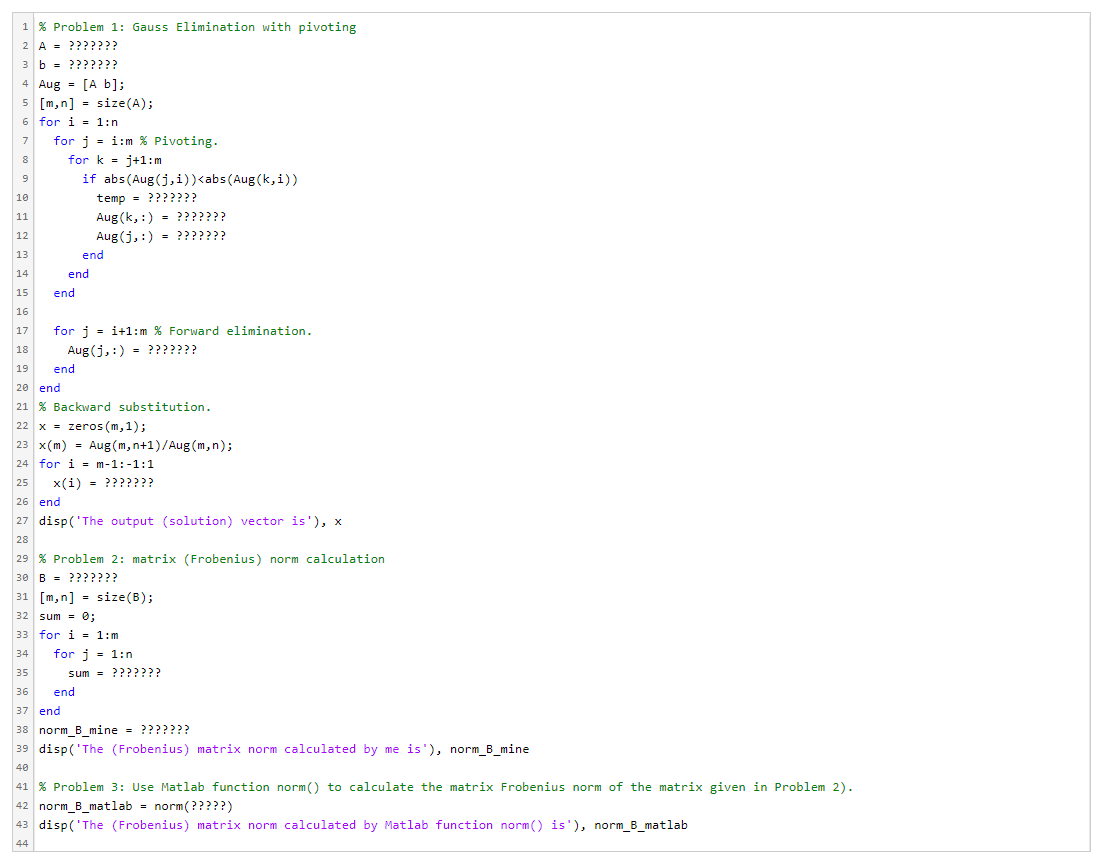Click the line 'for k = j+1:m'
Viewport: 1103px width, 864px height.
tap(115, 160)
